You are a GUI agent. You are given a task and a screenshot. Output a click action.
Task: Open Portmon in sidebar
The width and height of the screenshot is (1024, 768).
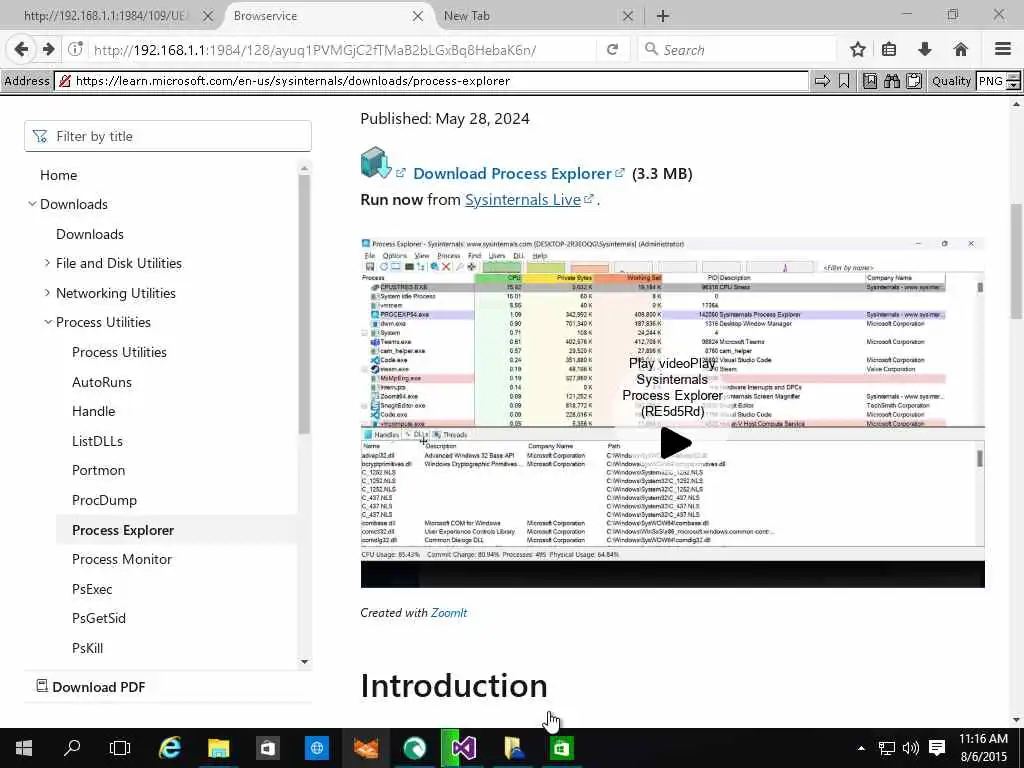click(x=98, y=470)
